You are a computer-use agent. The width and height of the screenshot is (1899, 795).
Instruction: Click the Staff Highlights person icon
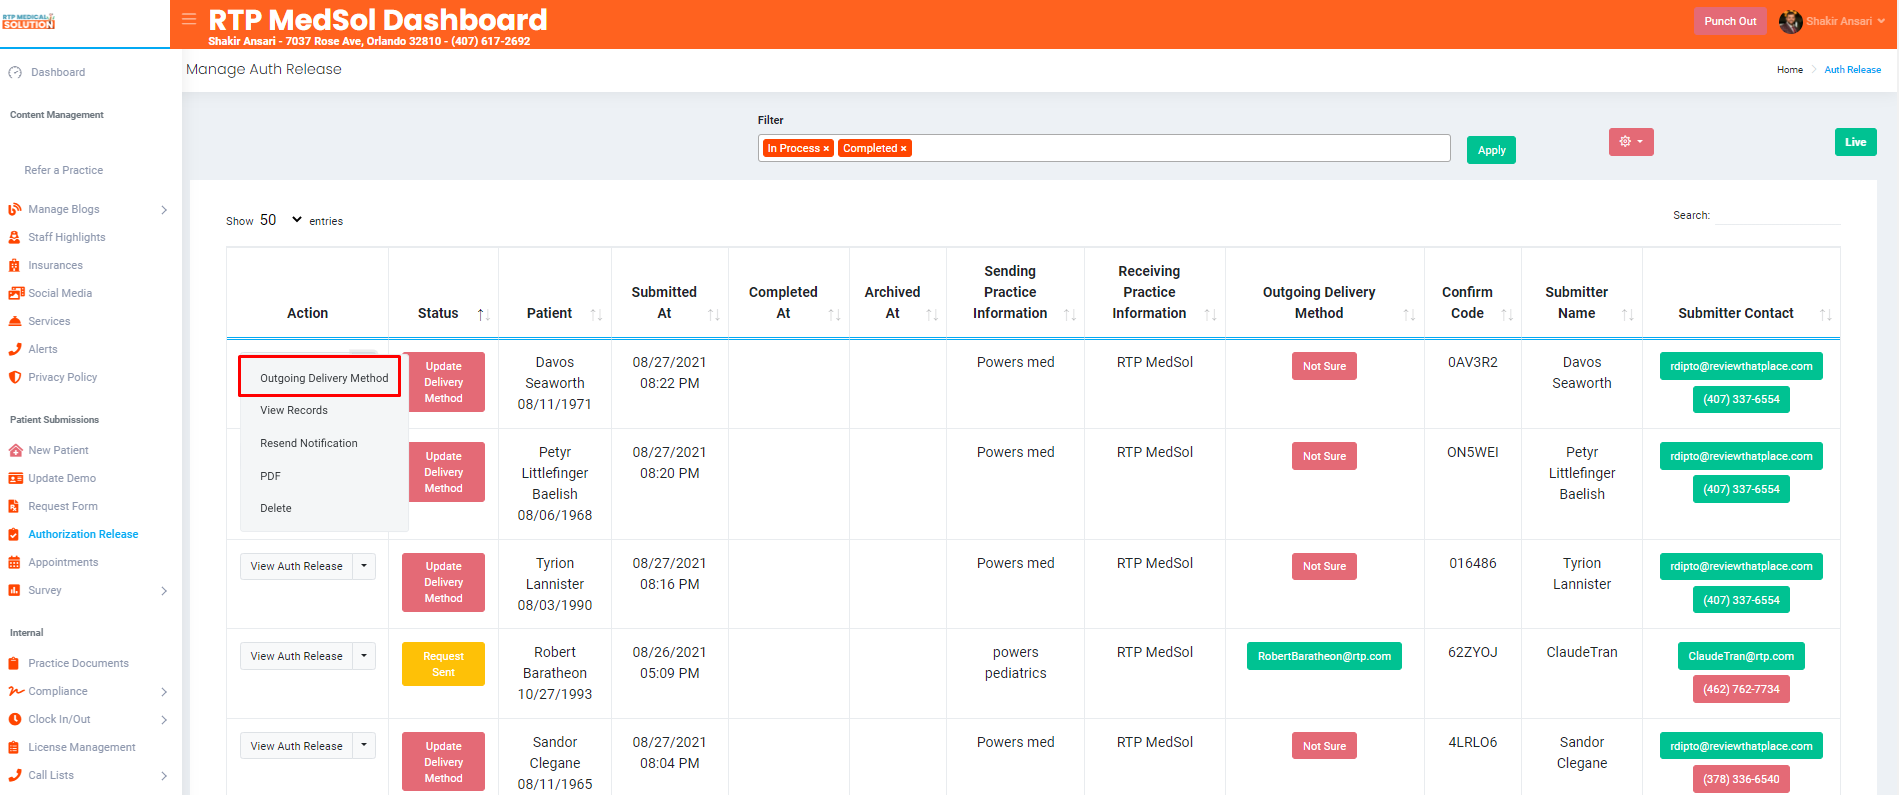pyautogui.click(x=15, y=237)
